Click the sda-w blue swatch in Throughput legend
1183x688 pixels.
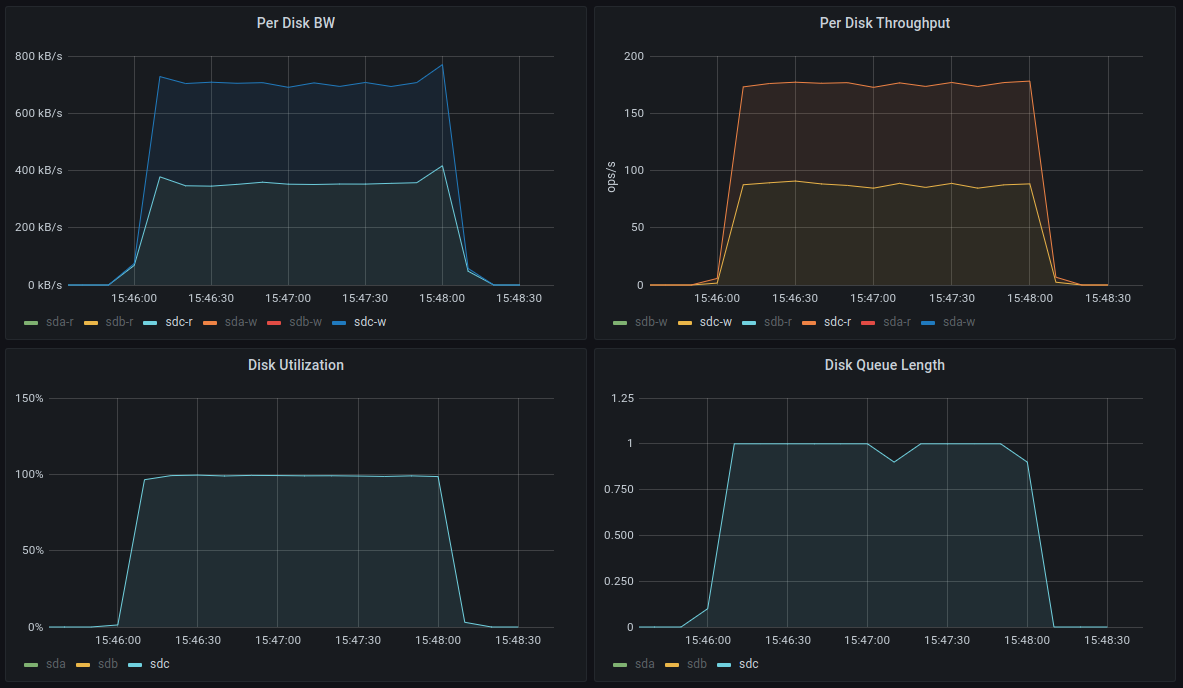click(x=928, y=323)
